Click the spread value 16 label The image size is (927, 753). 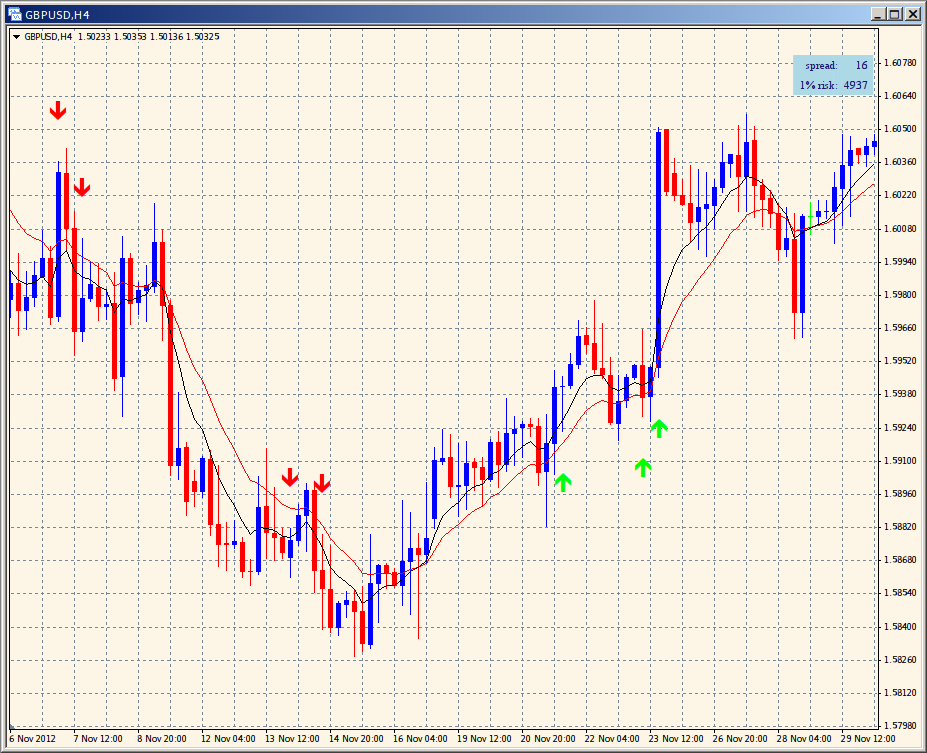point(861,65)
